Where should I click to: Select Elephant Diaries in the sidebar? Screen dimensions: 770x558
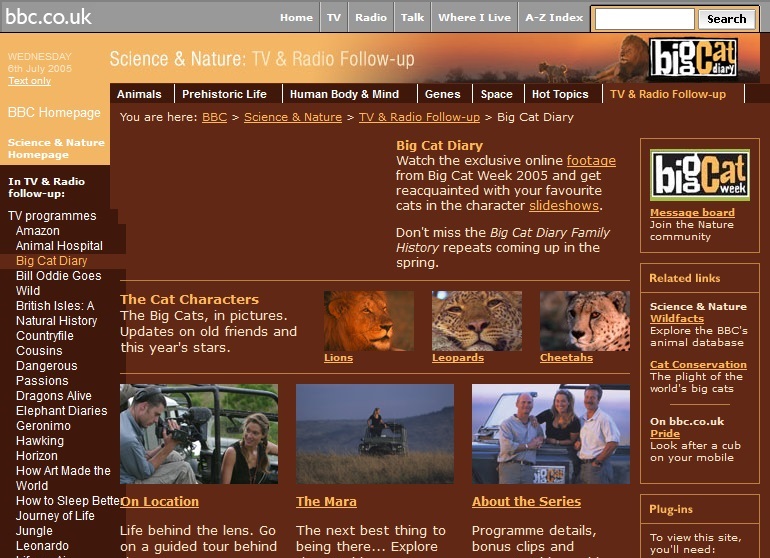tap(61, 411)
